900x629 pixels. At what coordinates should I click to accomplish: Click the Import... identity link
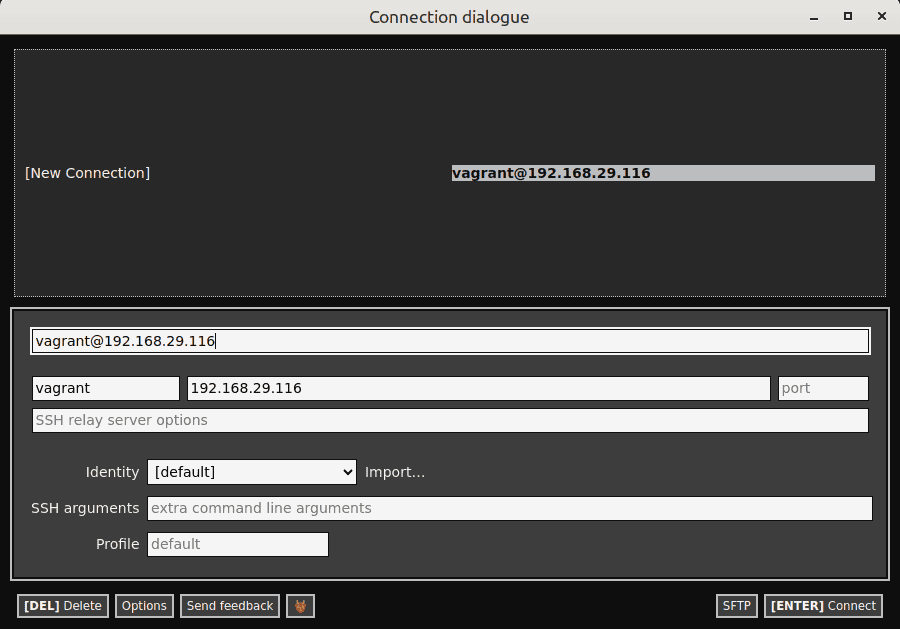(395, 472)
